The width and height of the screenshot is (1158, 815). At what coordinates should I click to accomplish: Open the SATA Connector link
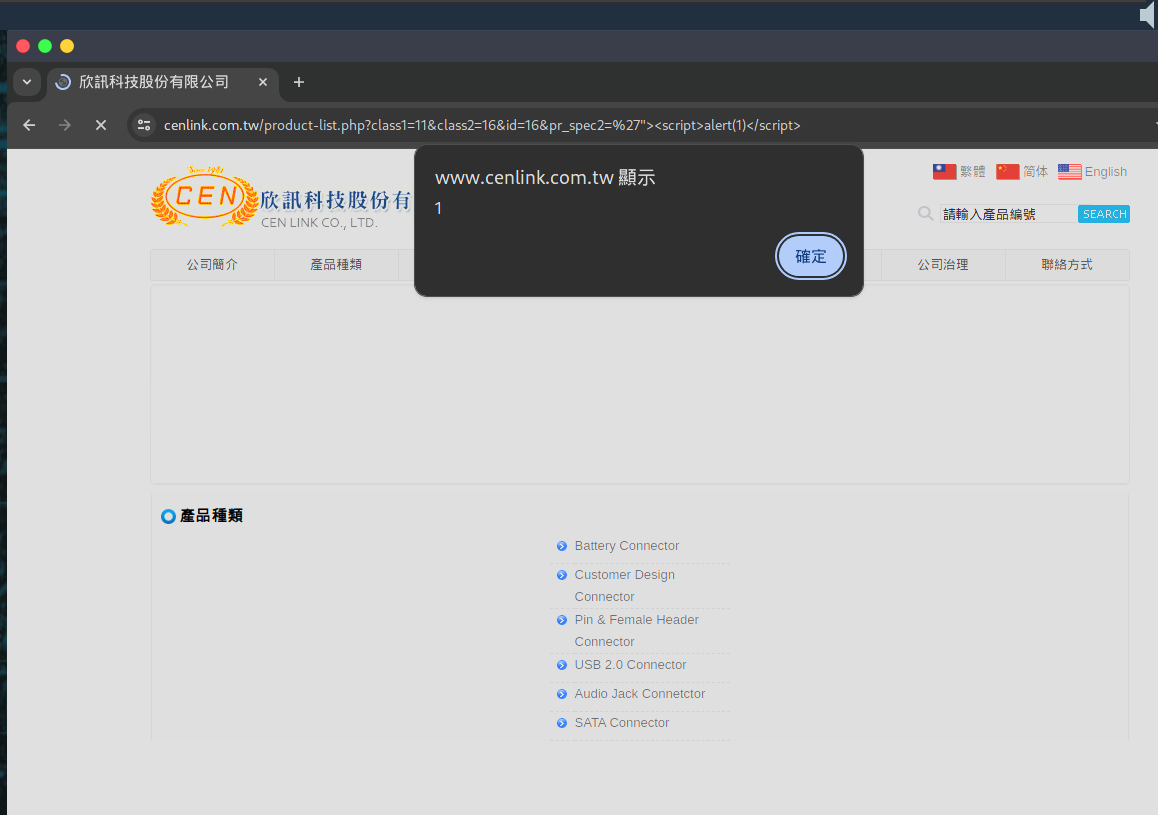[x=622, y=723]
